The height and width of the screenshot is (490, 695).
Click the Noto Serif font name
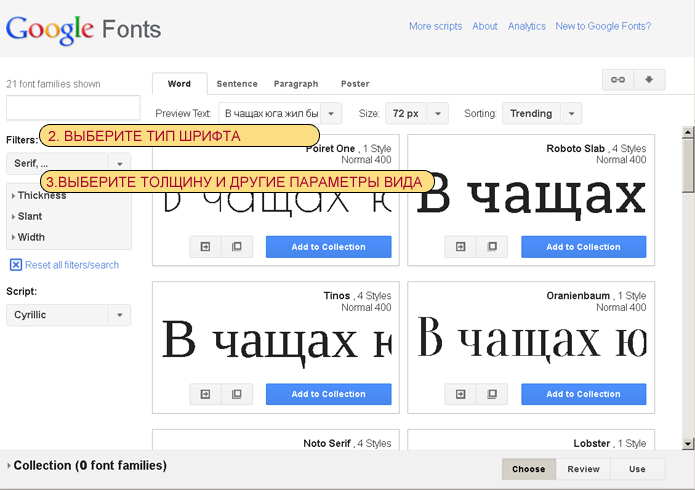point(327,443)
